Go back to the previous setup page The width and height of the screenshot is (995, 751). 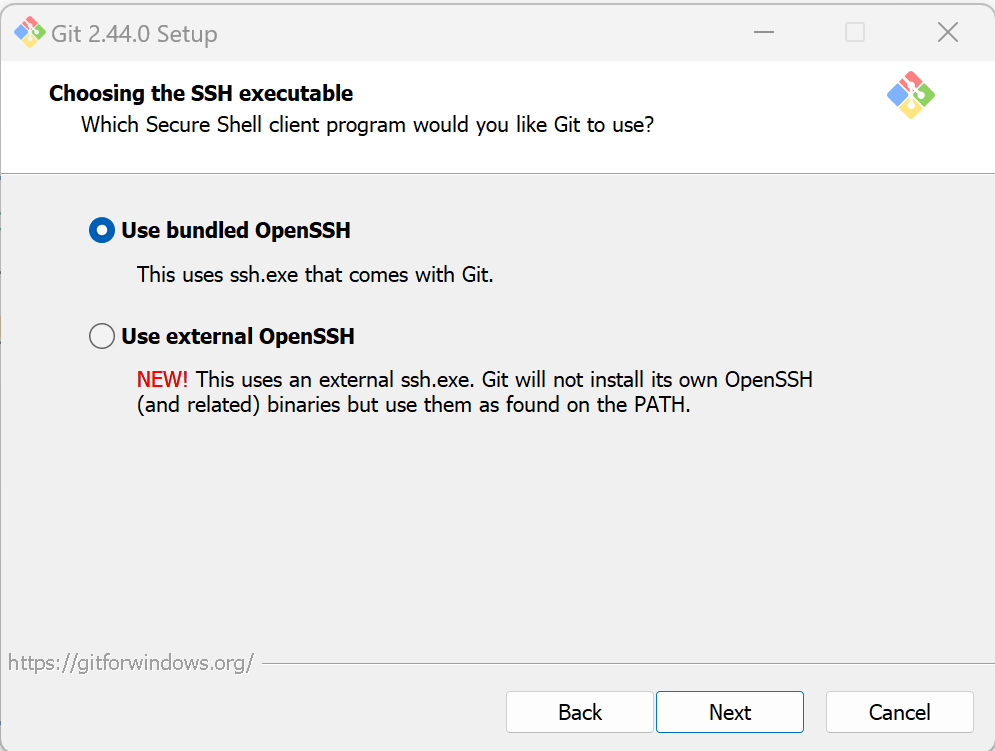click(x=580, y=712)
